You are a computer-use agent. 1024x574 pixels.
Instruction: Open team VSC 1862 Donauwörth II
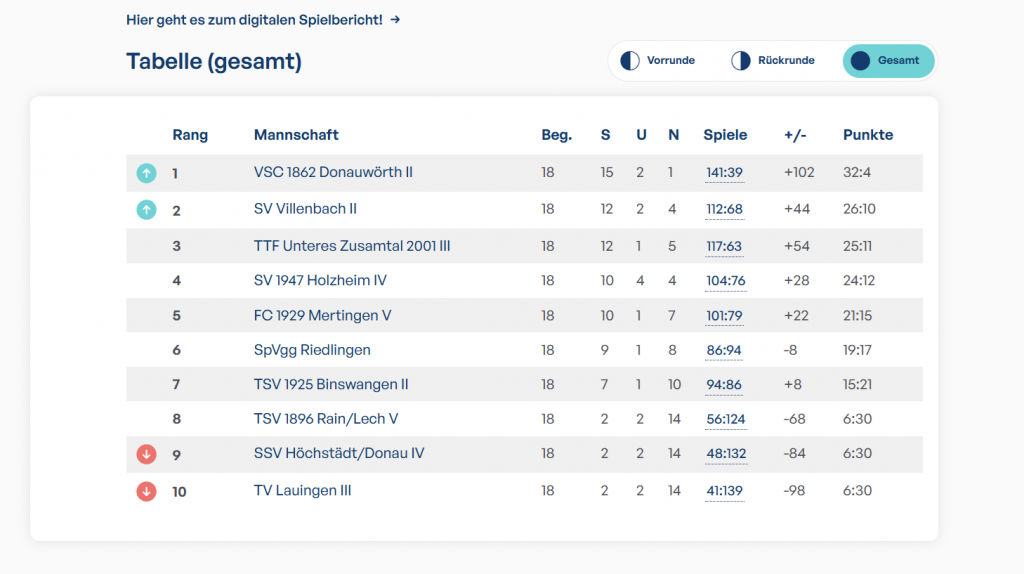coord(333,172)
